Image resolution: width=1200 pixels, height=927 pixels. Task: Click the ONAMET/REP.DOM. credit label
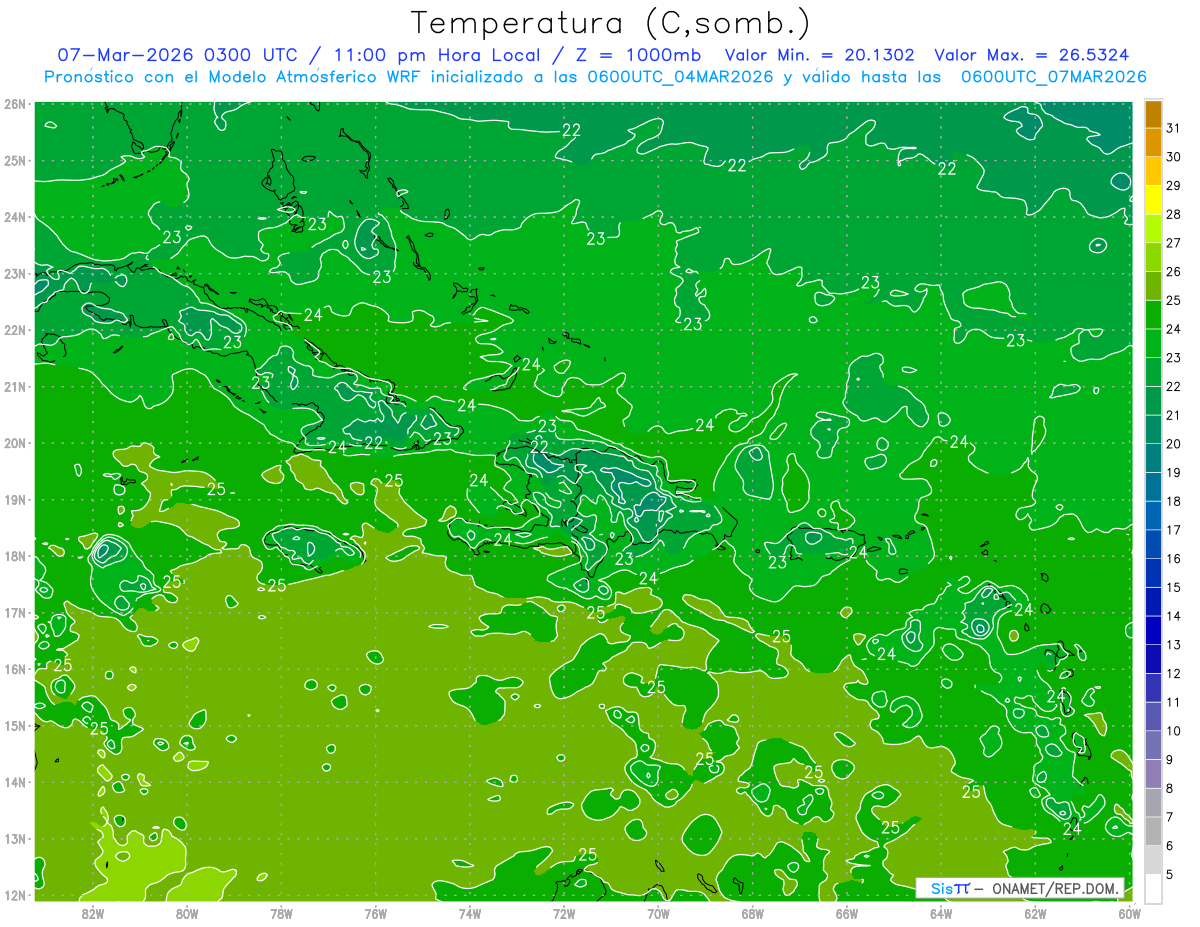pos(1058,888)
